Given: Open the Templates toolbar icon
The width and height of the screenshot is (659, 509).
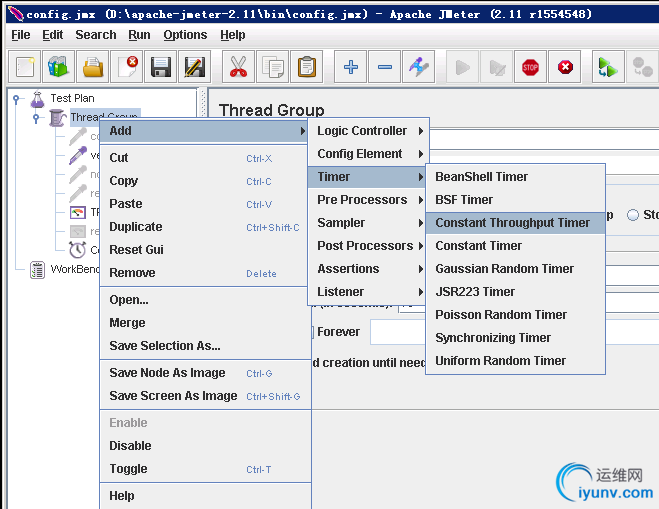Looking at the screenshot, I should 58,67.
